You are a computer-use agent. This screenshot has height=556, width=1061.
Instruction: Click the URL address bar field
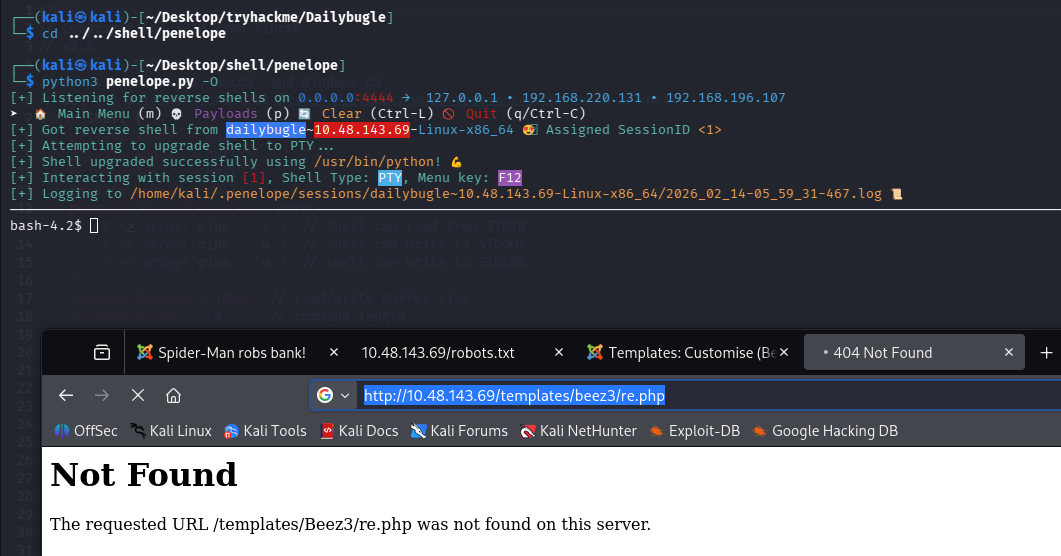700,395
